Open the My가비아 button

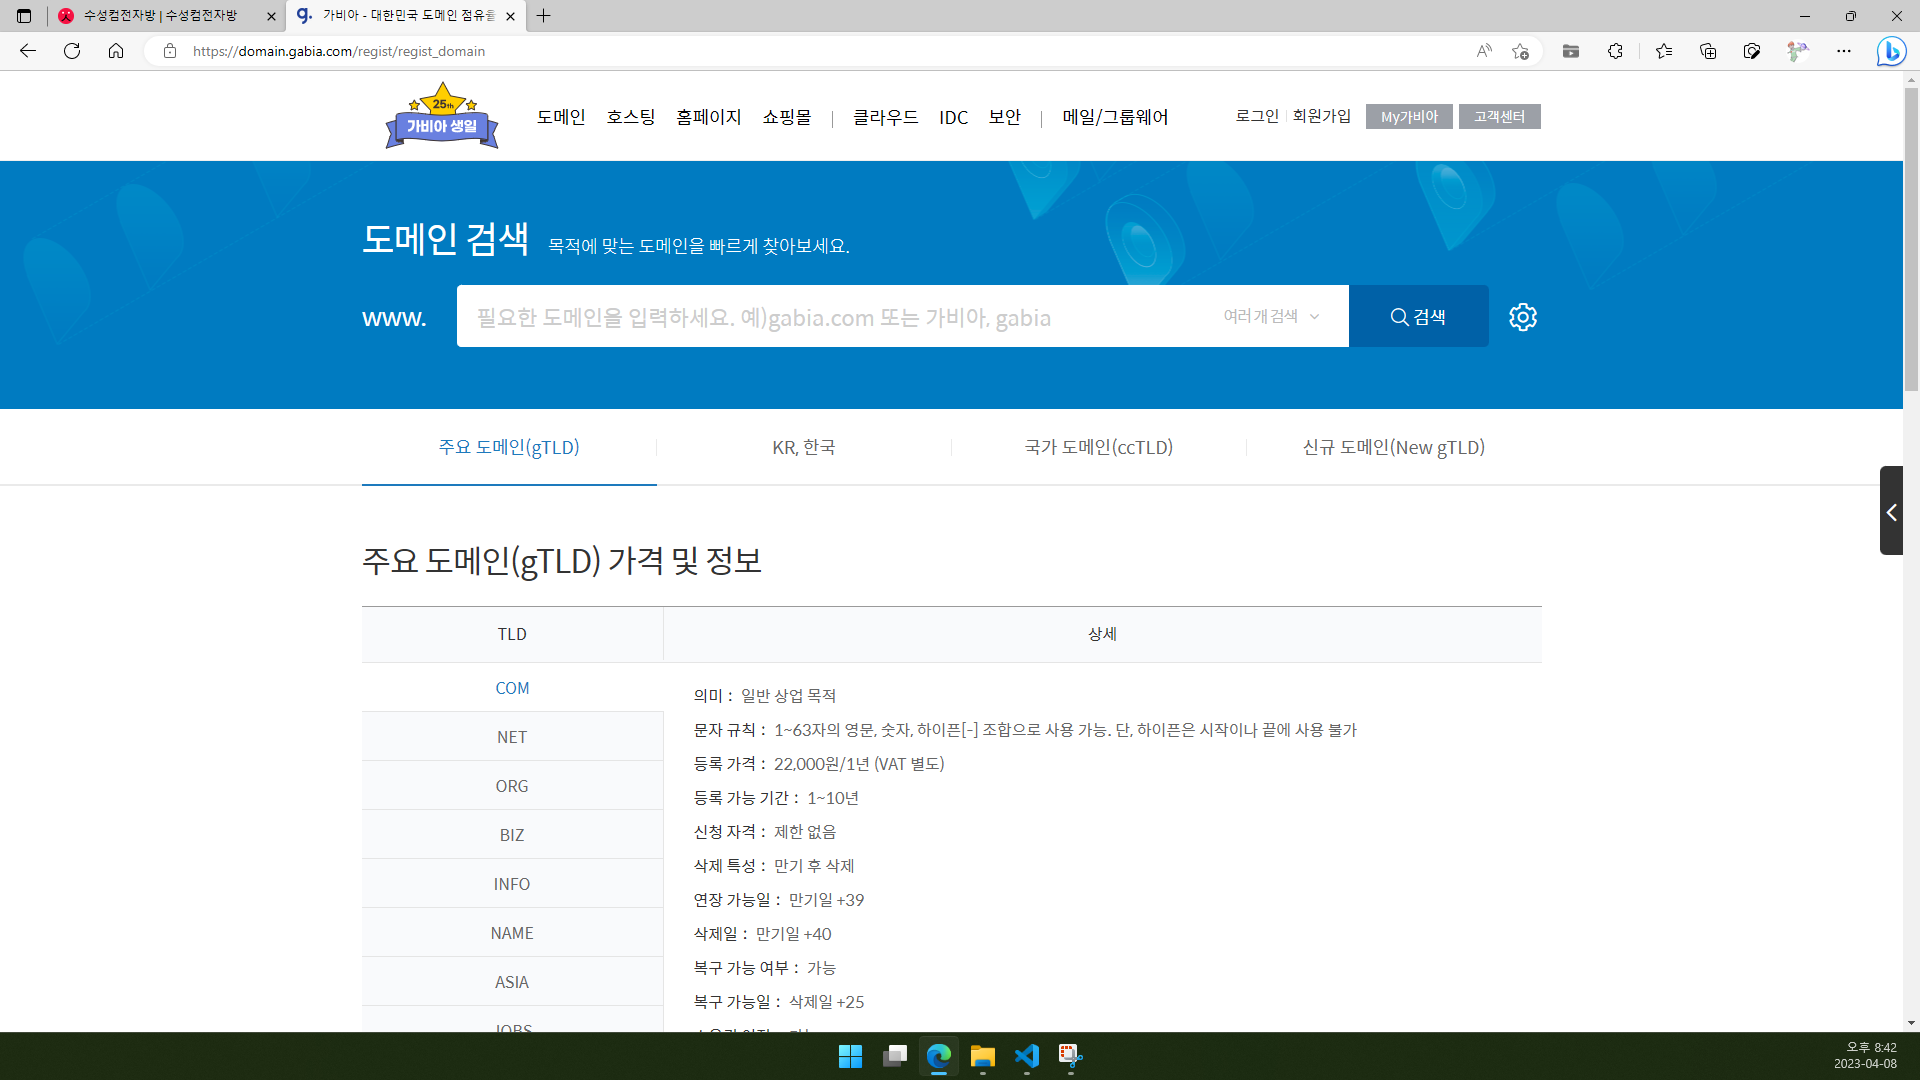pyautogui.click(x=1409, y=116)
